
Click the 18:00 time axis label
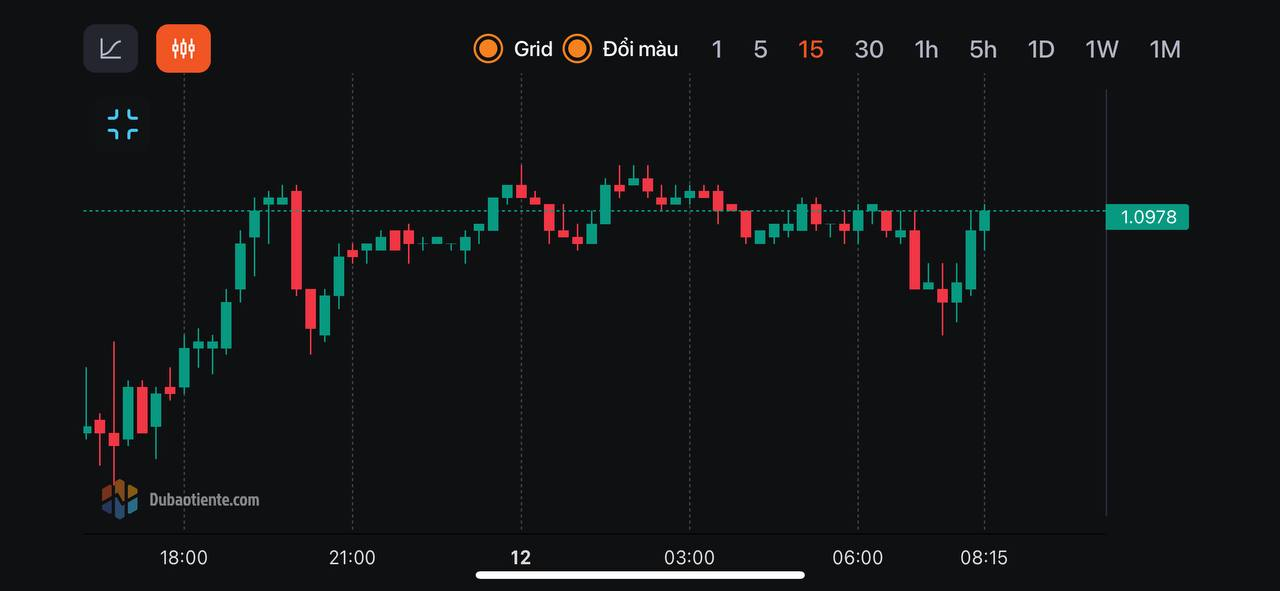pos(184,558)
